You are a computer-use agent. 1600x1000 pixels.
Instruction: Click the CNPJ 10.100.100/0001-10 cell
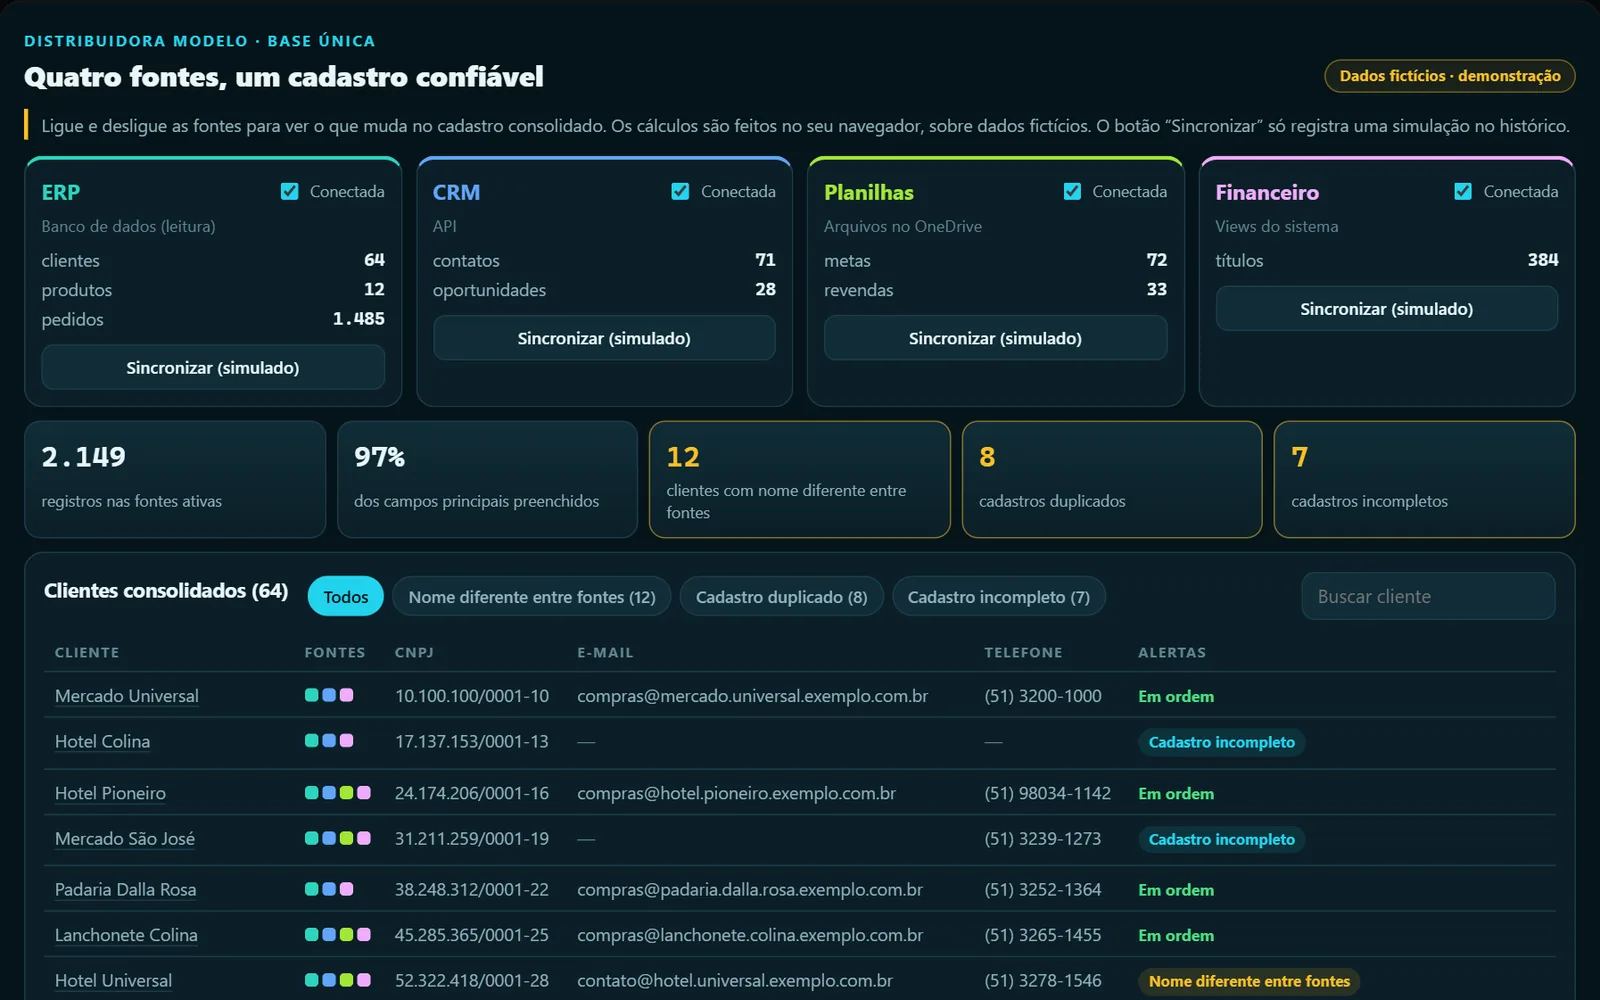pos(472,696)
